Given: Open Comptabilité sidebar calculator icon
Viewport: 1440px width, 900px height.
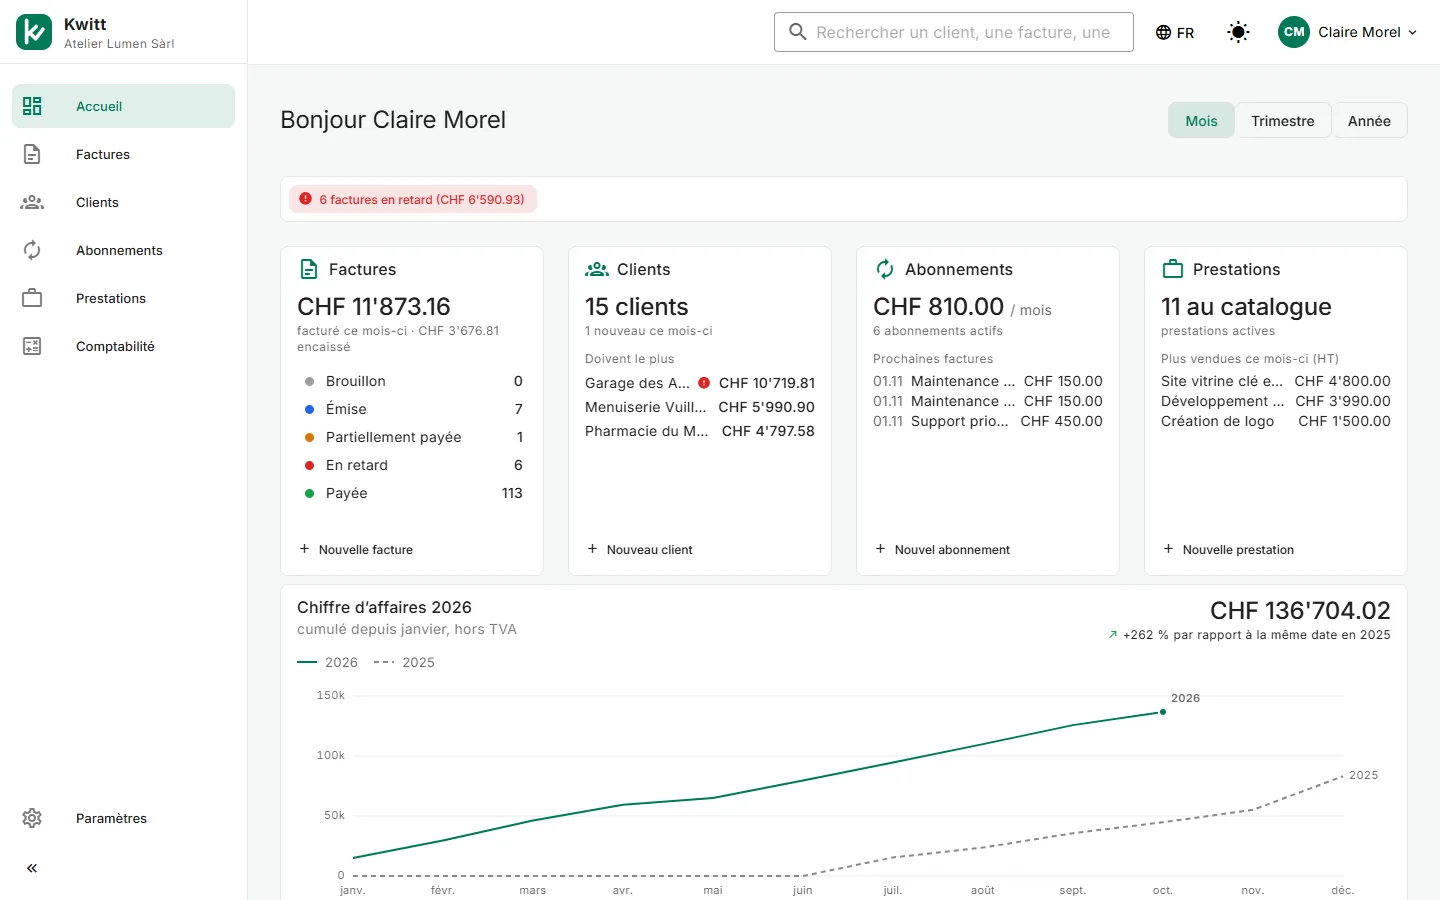Looking at the screenshot, I should click(32, 346).
